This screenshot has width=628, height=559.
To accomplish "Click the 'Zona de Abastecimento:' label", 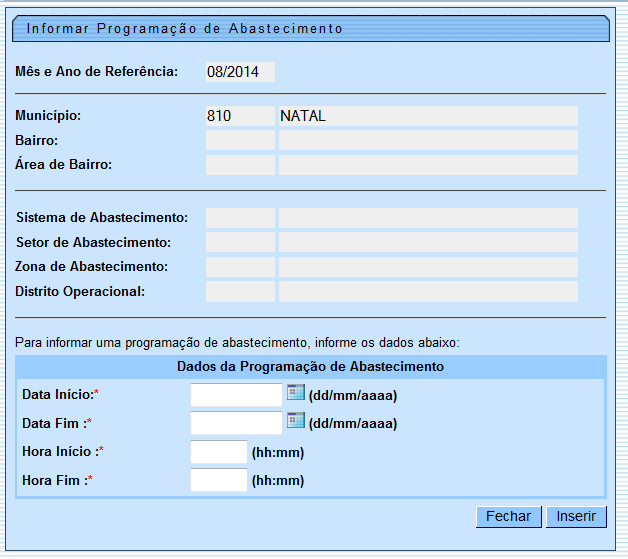I will (x=91, y=266).
